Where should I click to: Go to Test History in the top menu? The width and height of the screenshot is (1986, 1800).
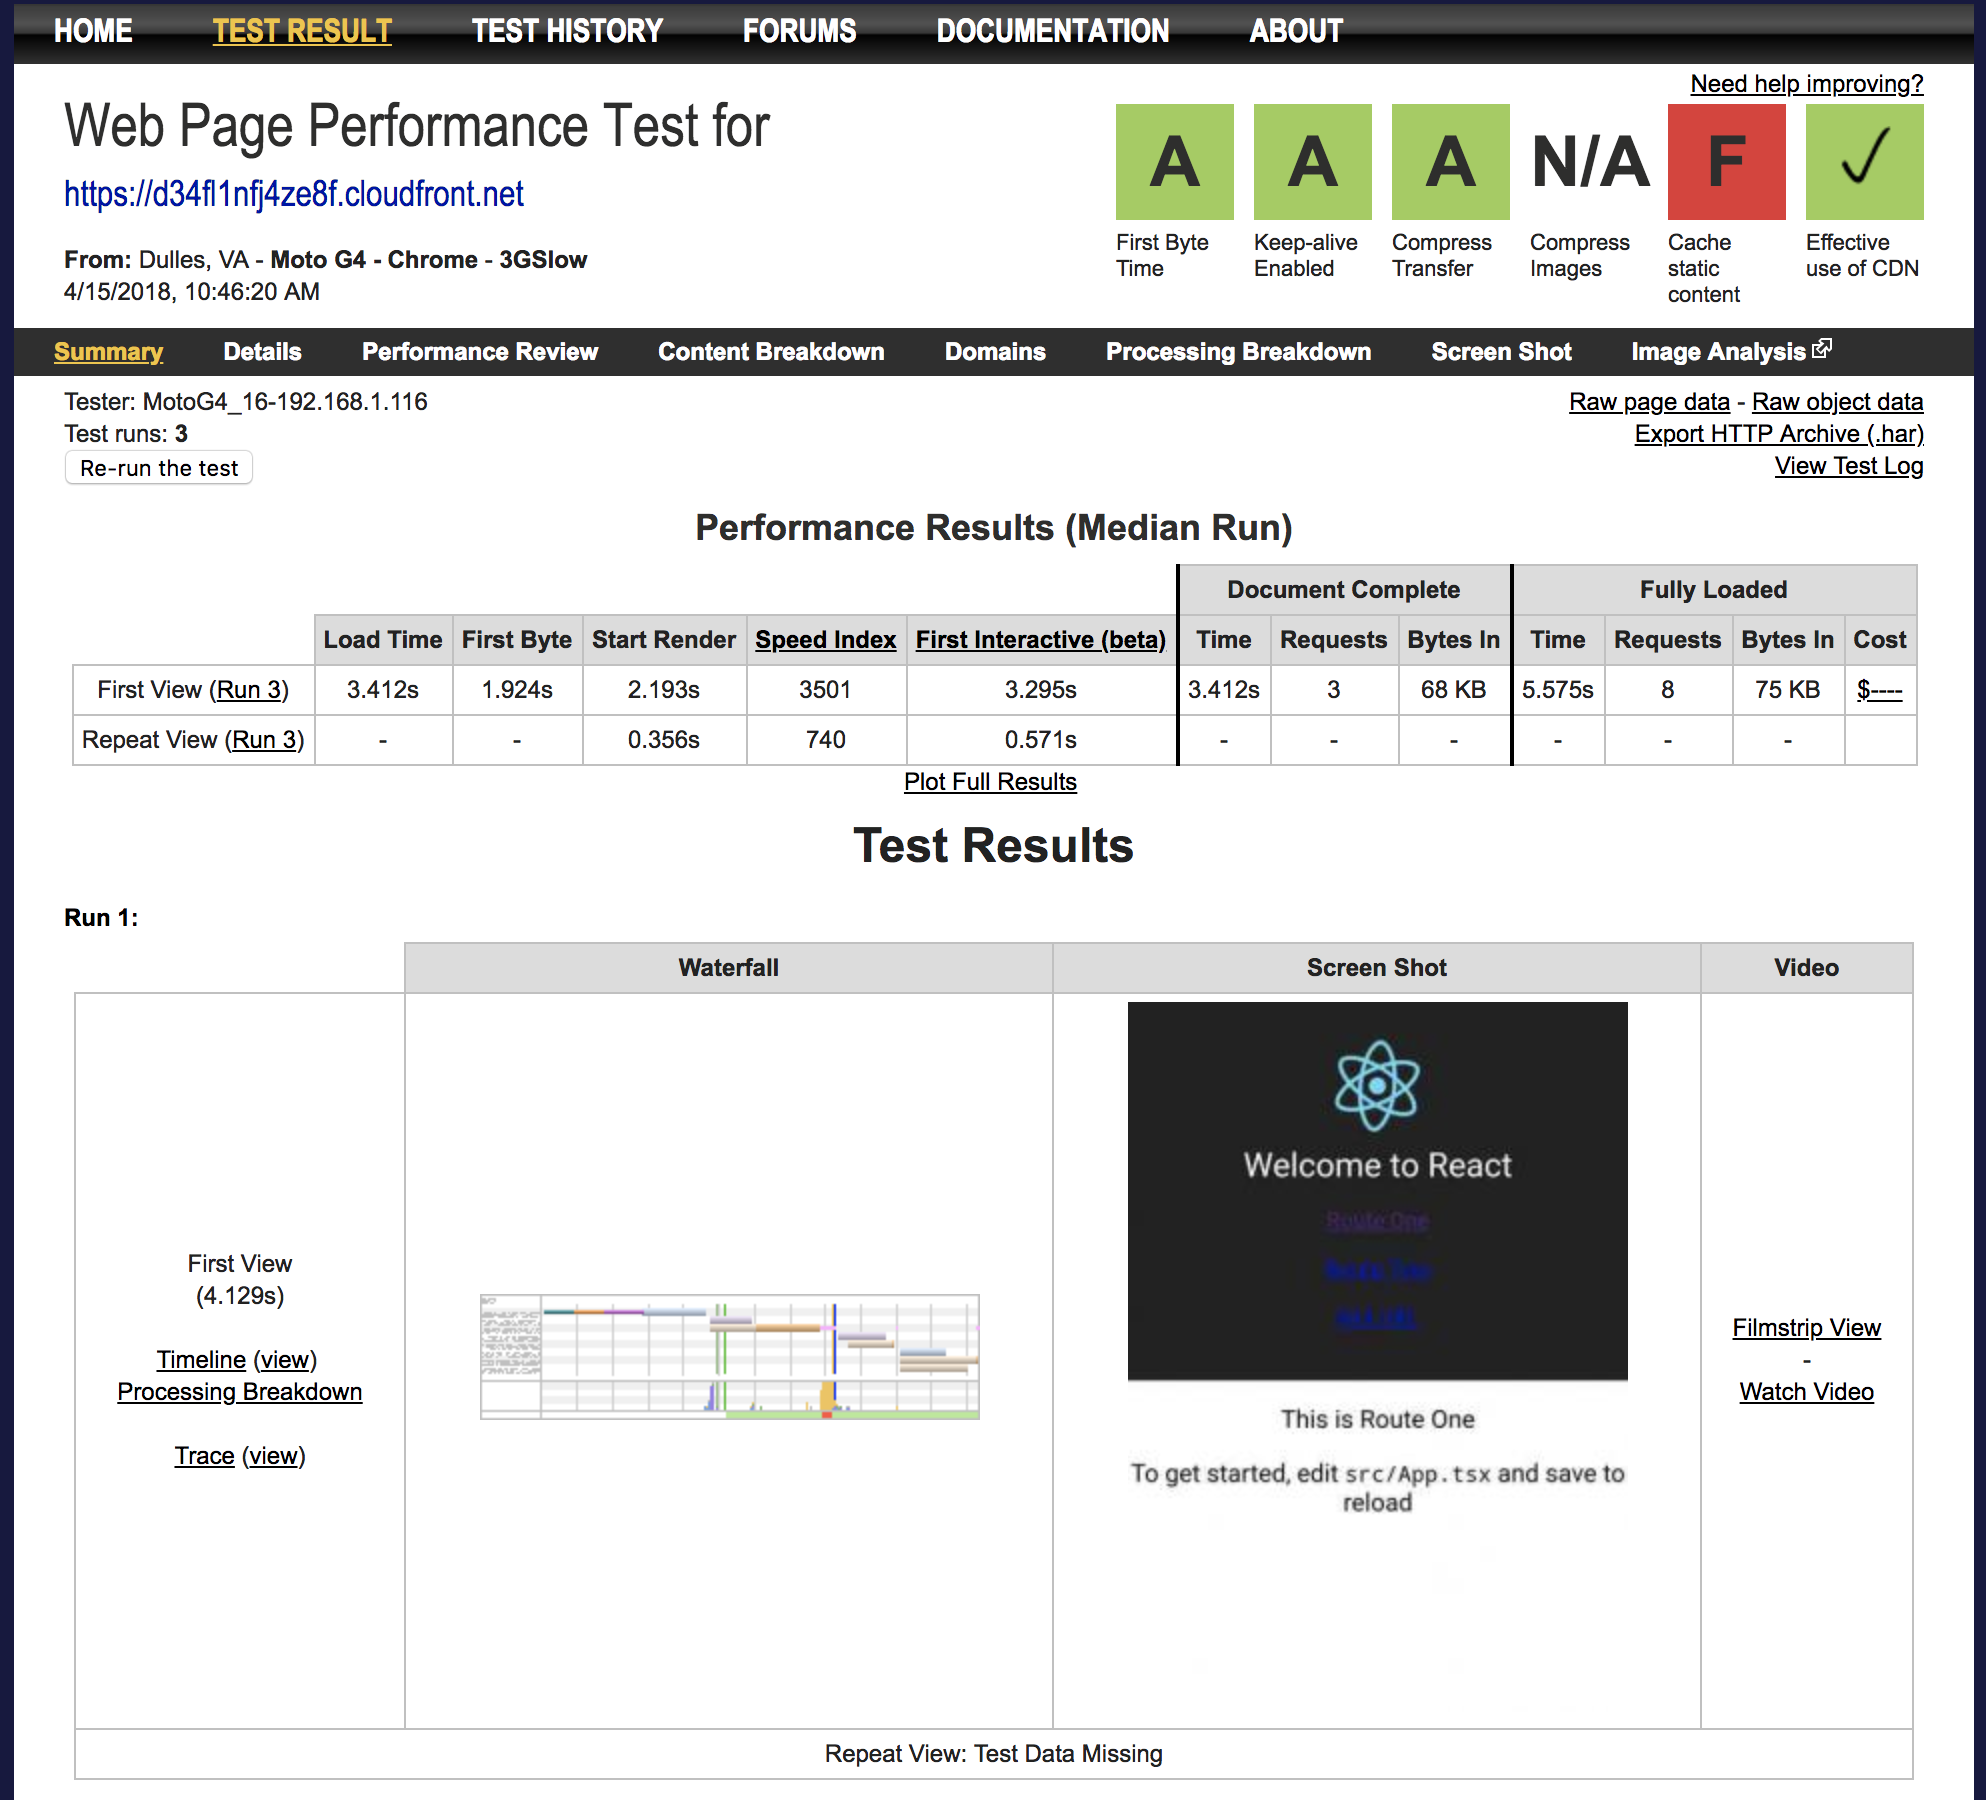click(567, 31)
